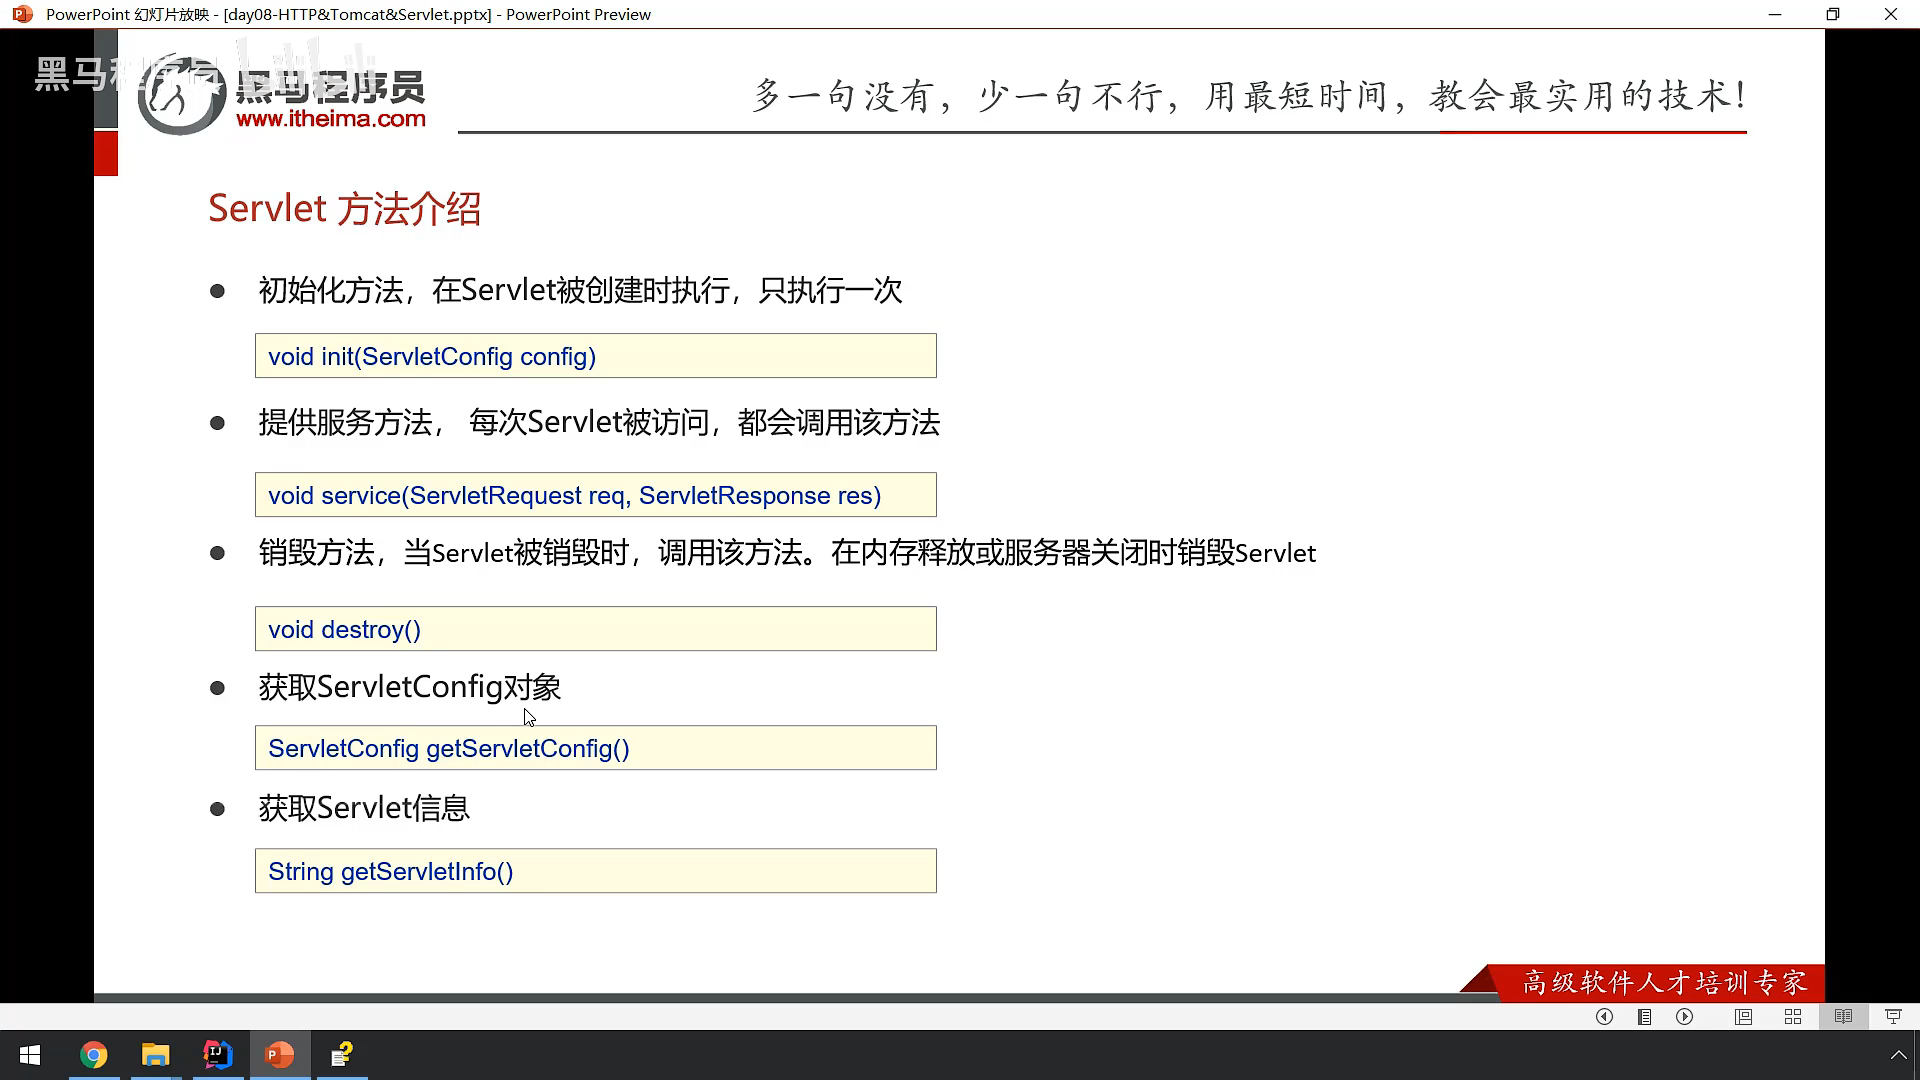Image resolution: width=1920 pixels, height=1080 pixels.
Task: Click the Servlet 方法介绍 slide title
Action: click(344, 209)
